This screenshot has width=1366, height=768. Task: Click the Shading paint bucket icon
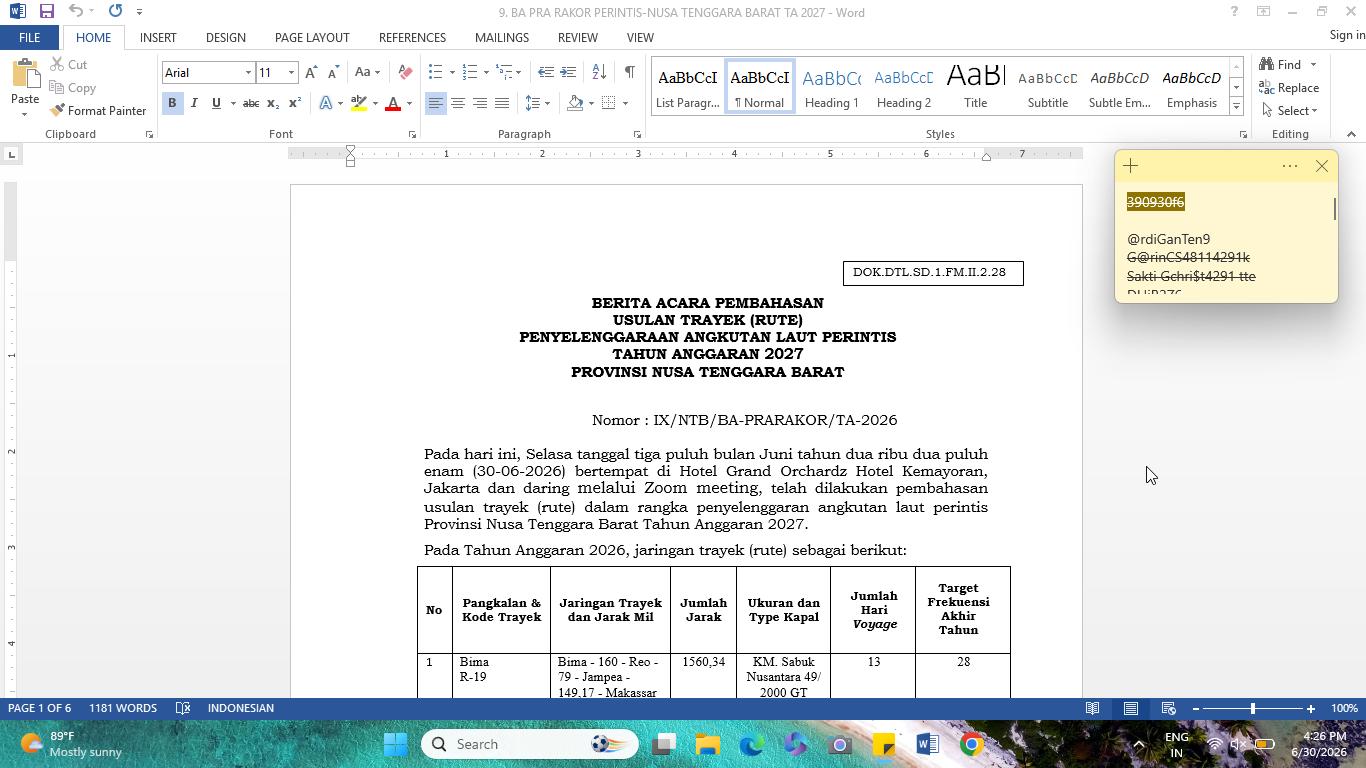pos(575,103)
